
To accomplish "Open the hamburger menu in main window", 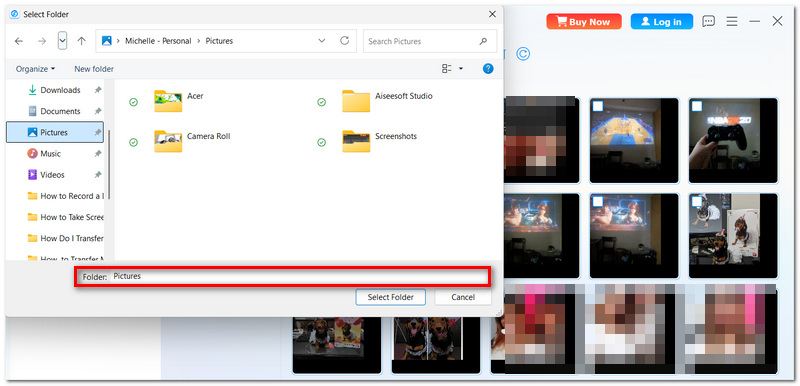I will tap(732, 21).
